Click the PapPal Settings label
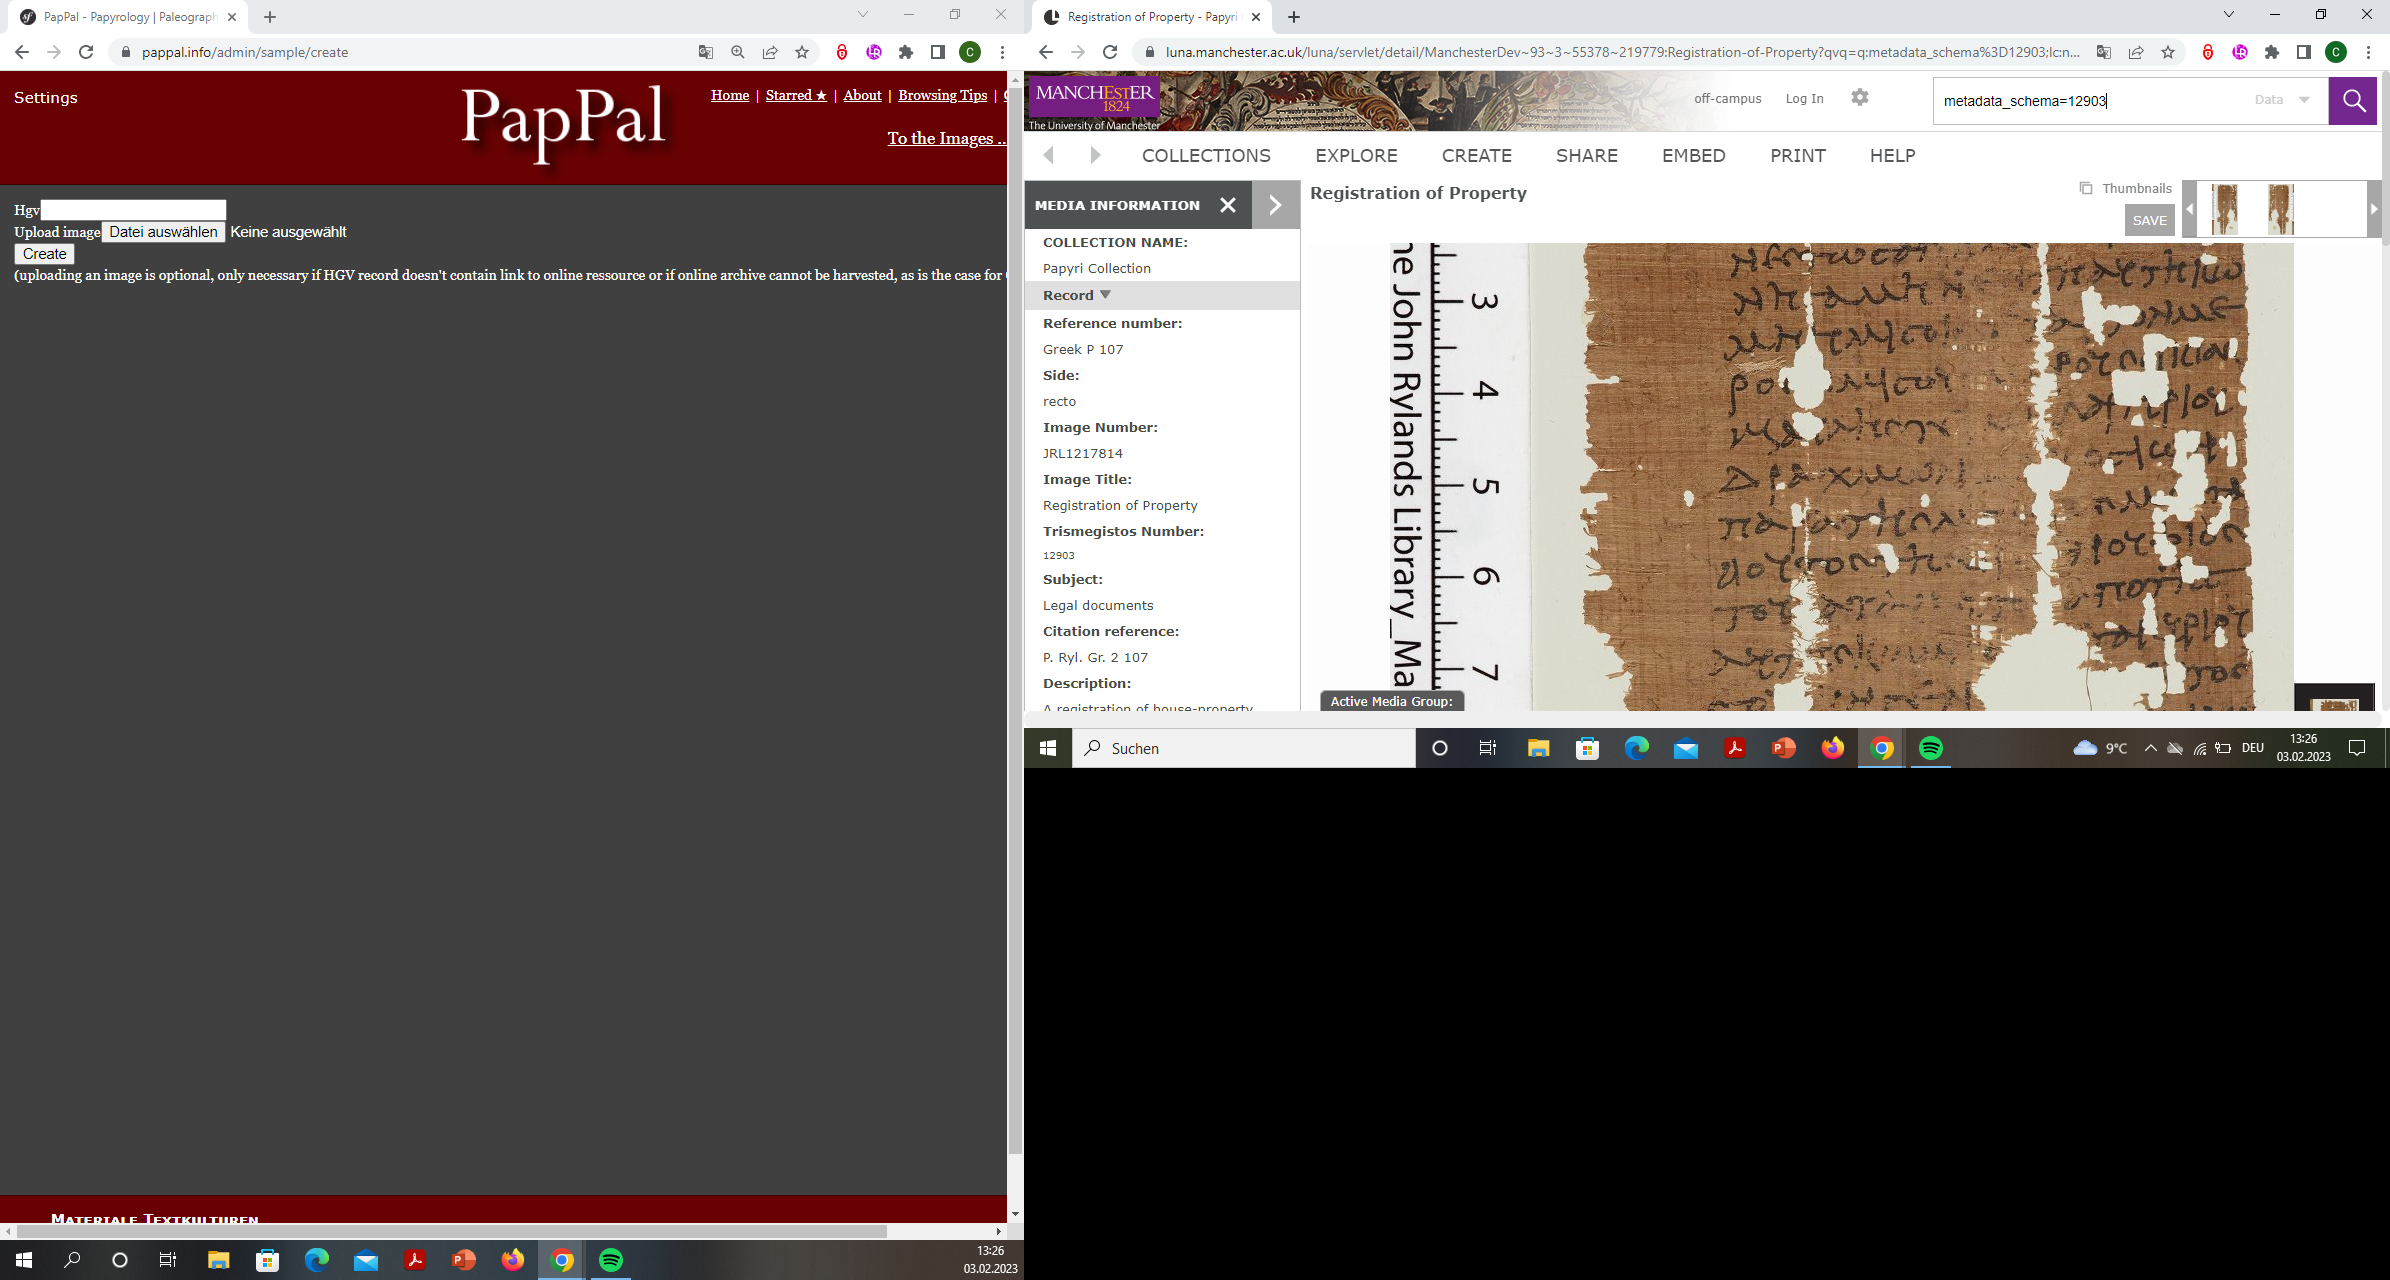The image size is (2390, 1280). click(x=46, y=97)
